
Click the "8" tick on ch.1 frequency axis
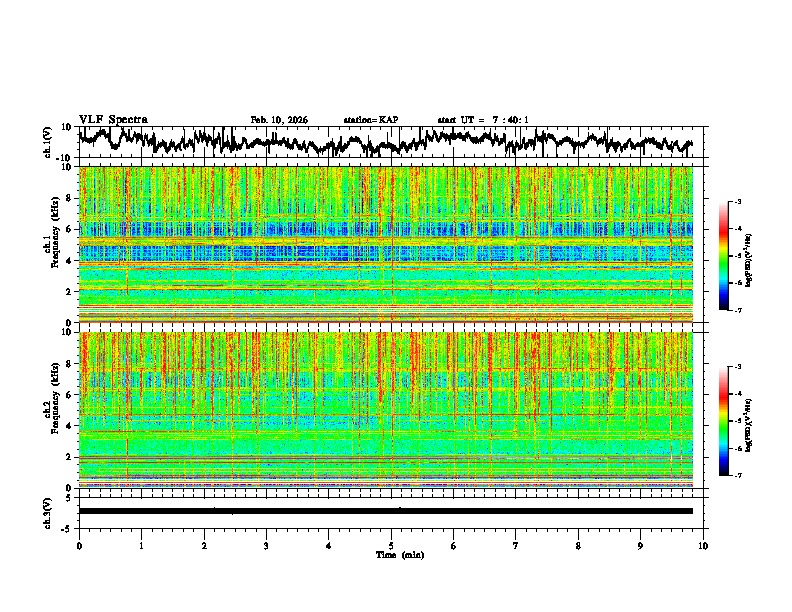[x=70, y=198]
